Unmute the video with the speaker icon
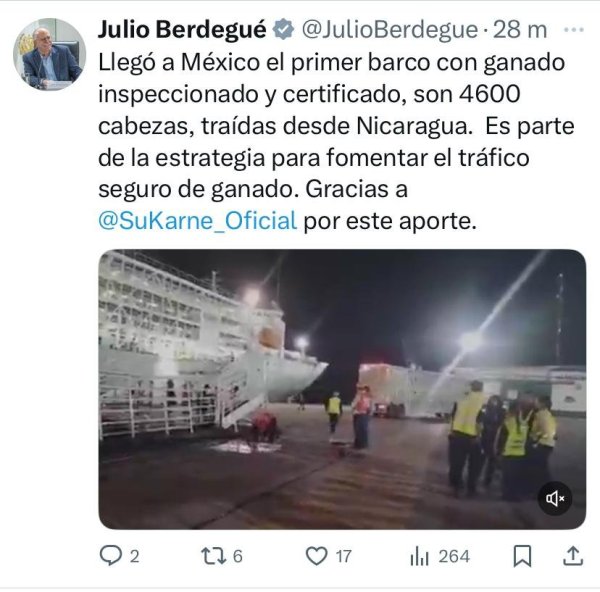600x592 pixels. [x=555, y=498]
